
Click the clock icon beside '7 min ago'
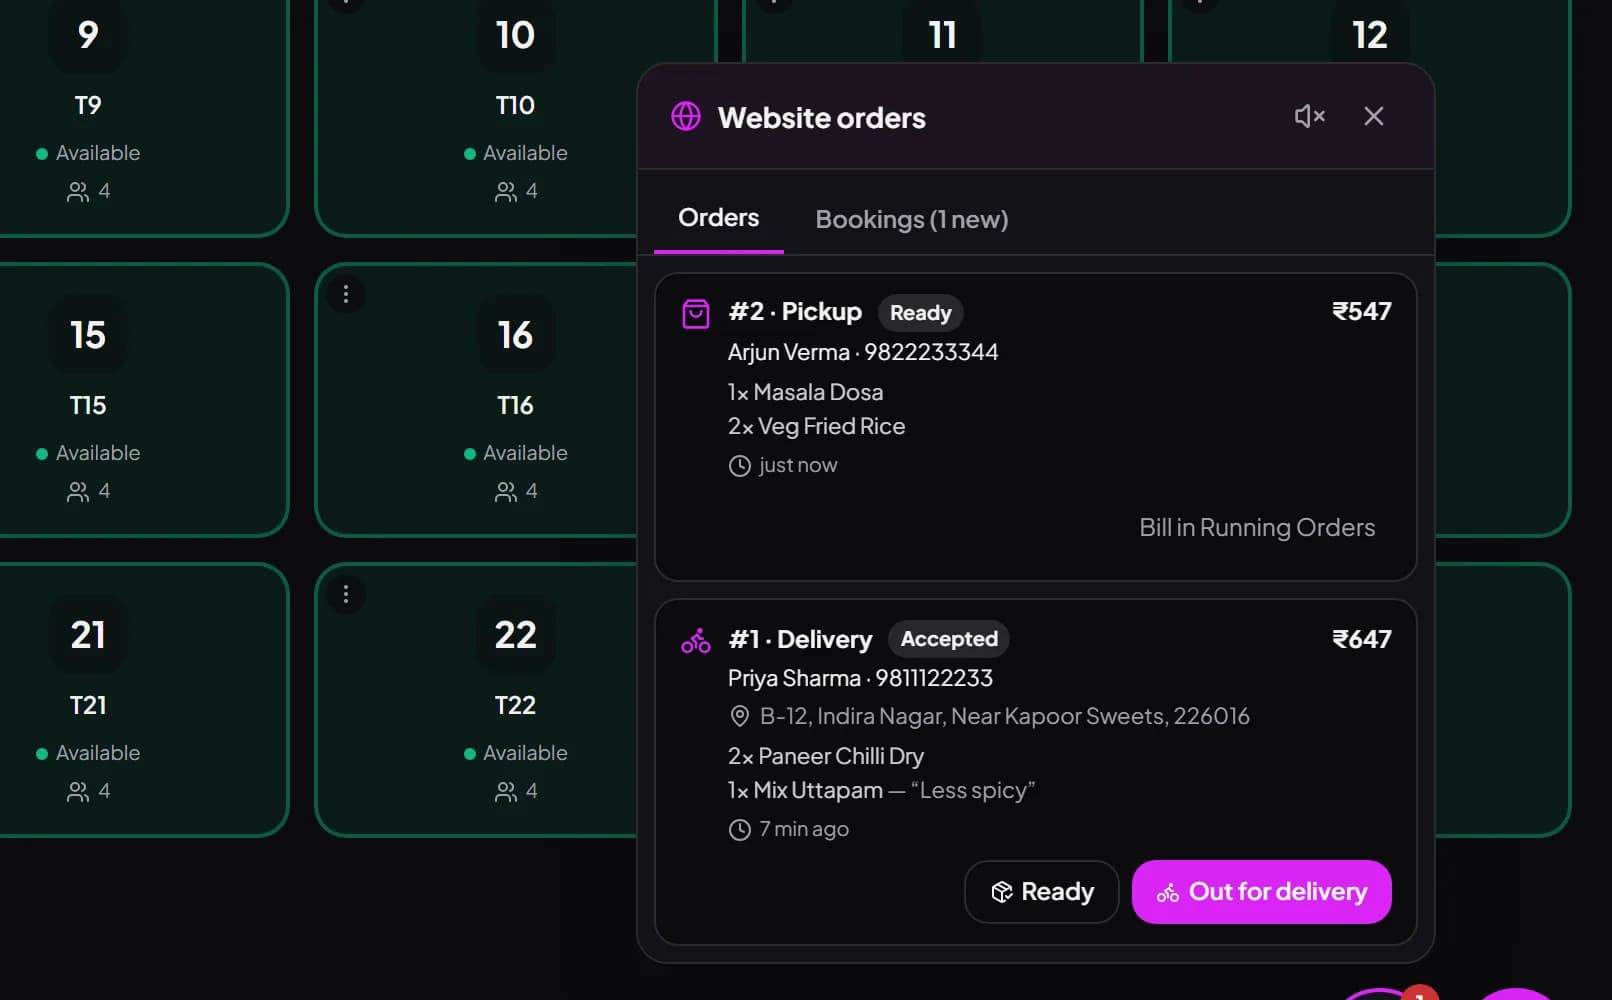pyautogui.click(x=739, y=830)
